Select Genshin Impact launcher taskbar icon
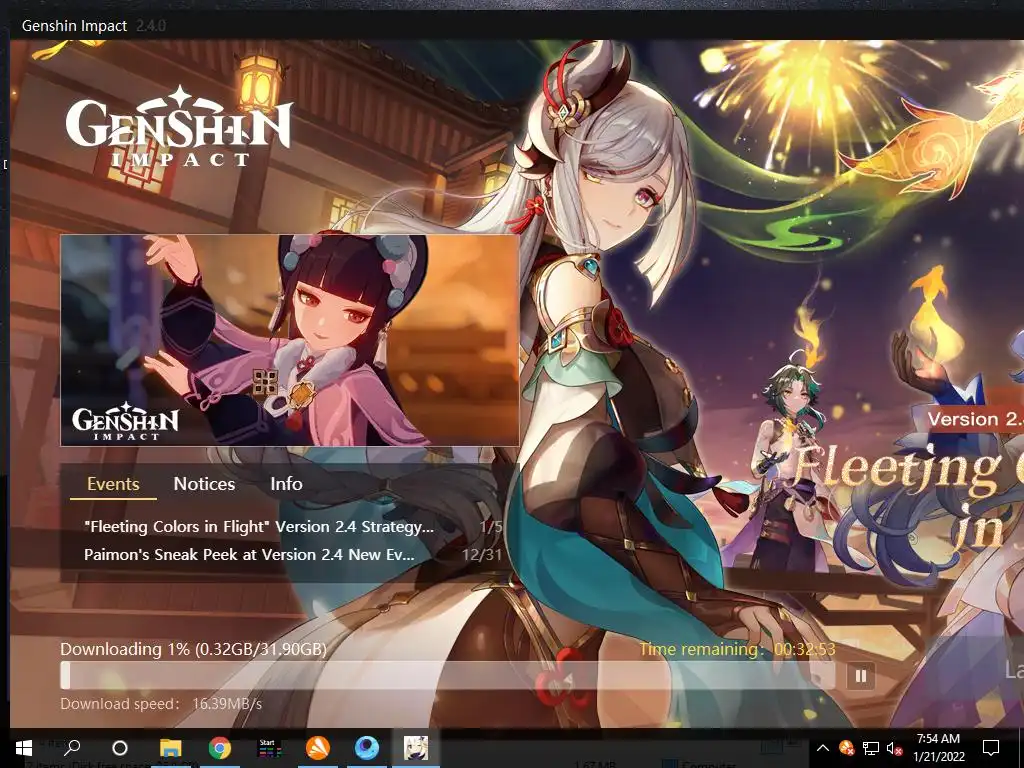 416,748
